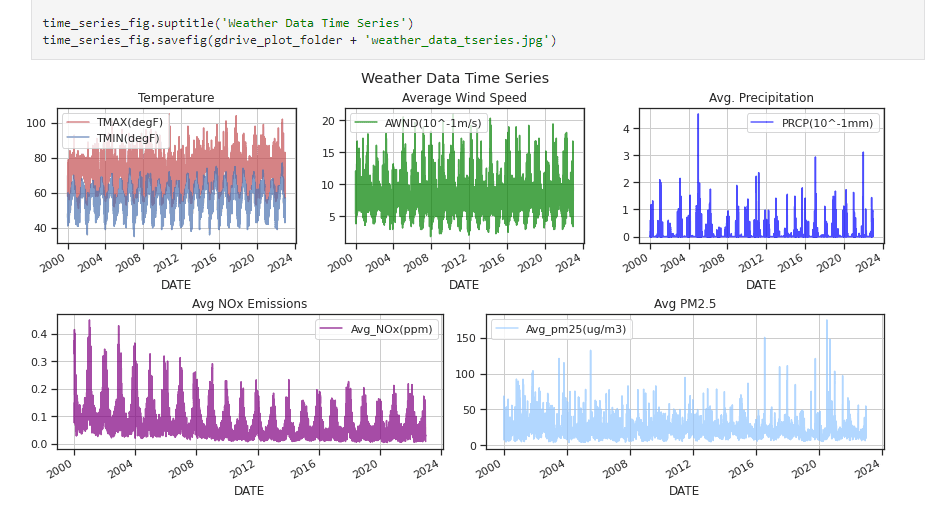
Task: Click the TMIN(degF) legend entry
Action: (x=113, y=138)
